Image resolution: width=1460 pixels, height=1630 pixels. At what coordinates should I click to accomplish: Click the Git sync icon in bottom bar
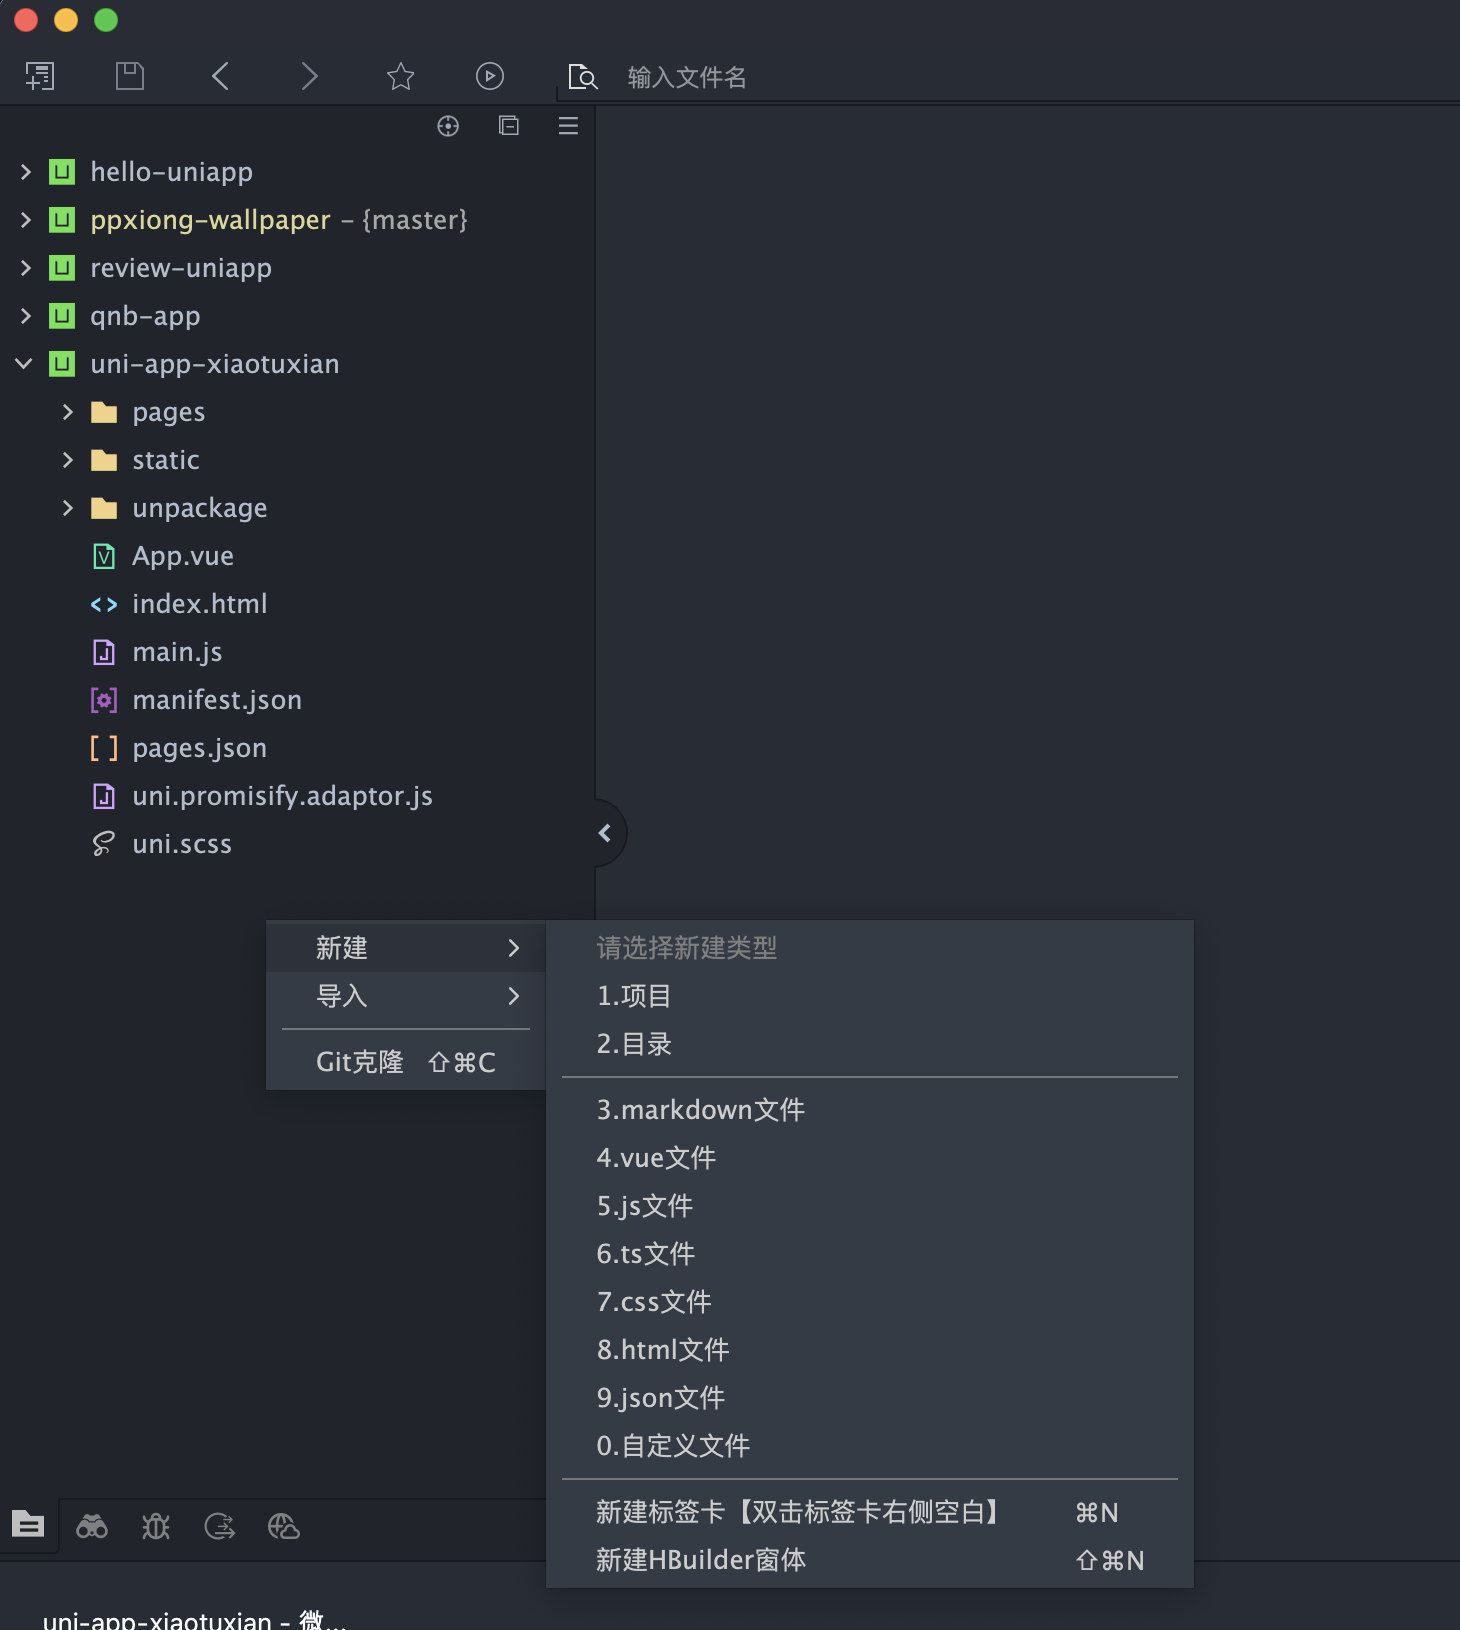click(x=220, y=1527)
